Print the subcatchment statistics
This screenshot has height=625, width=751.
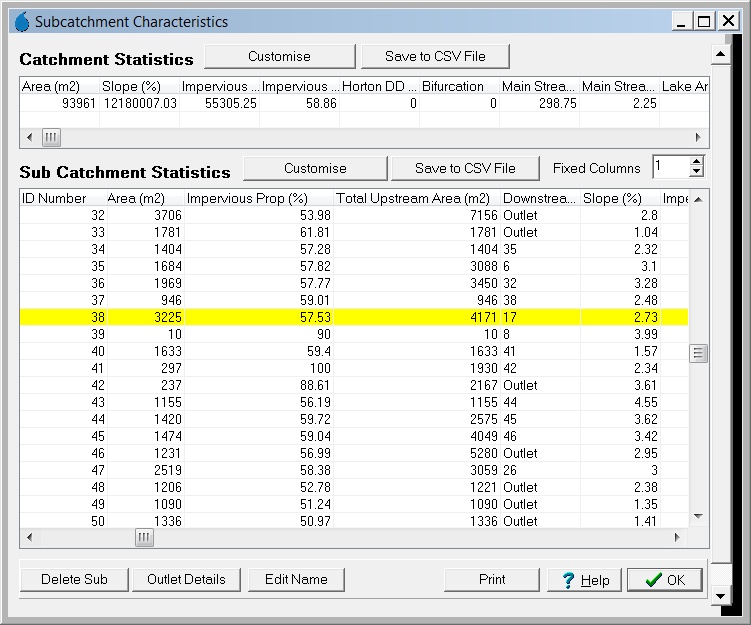tap(492, 579)
